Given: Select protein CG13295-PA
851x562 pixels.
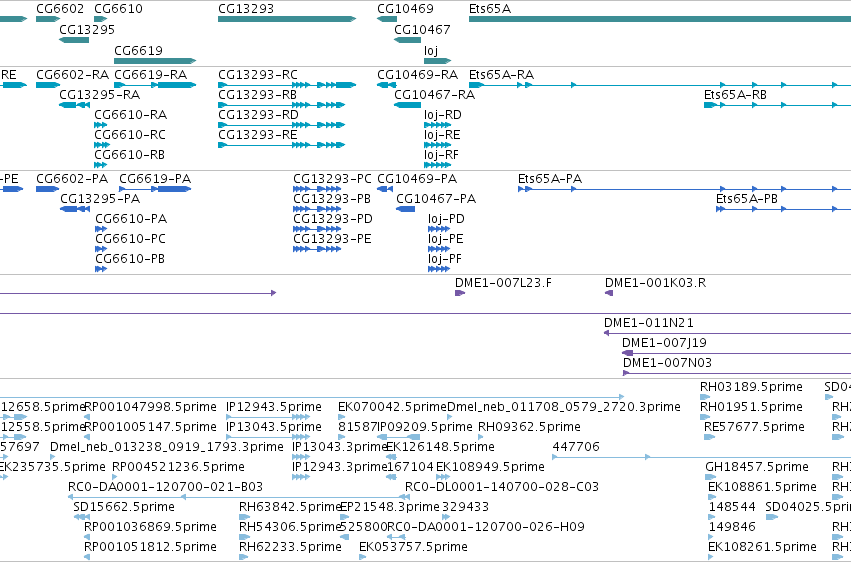Looking at the screenshot, I should pyautogui.click(x=75, y=209).
